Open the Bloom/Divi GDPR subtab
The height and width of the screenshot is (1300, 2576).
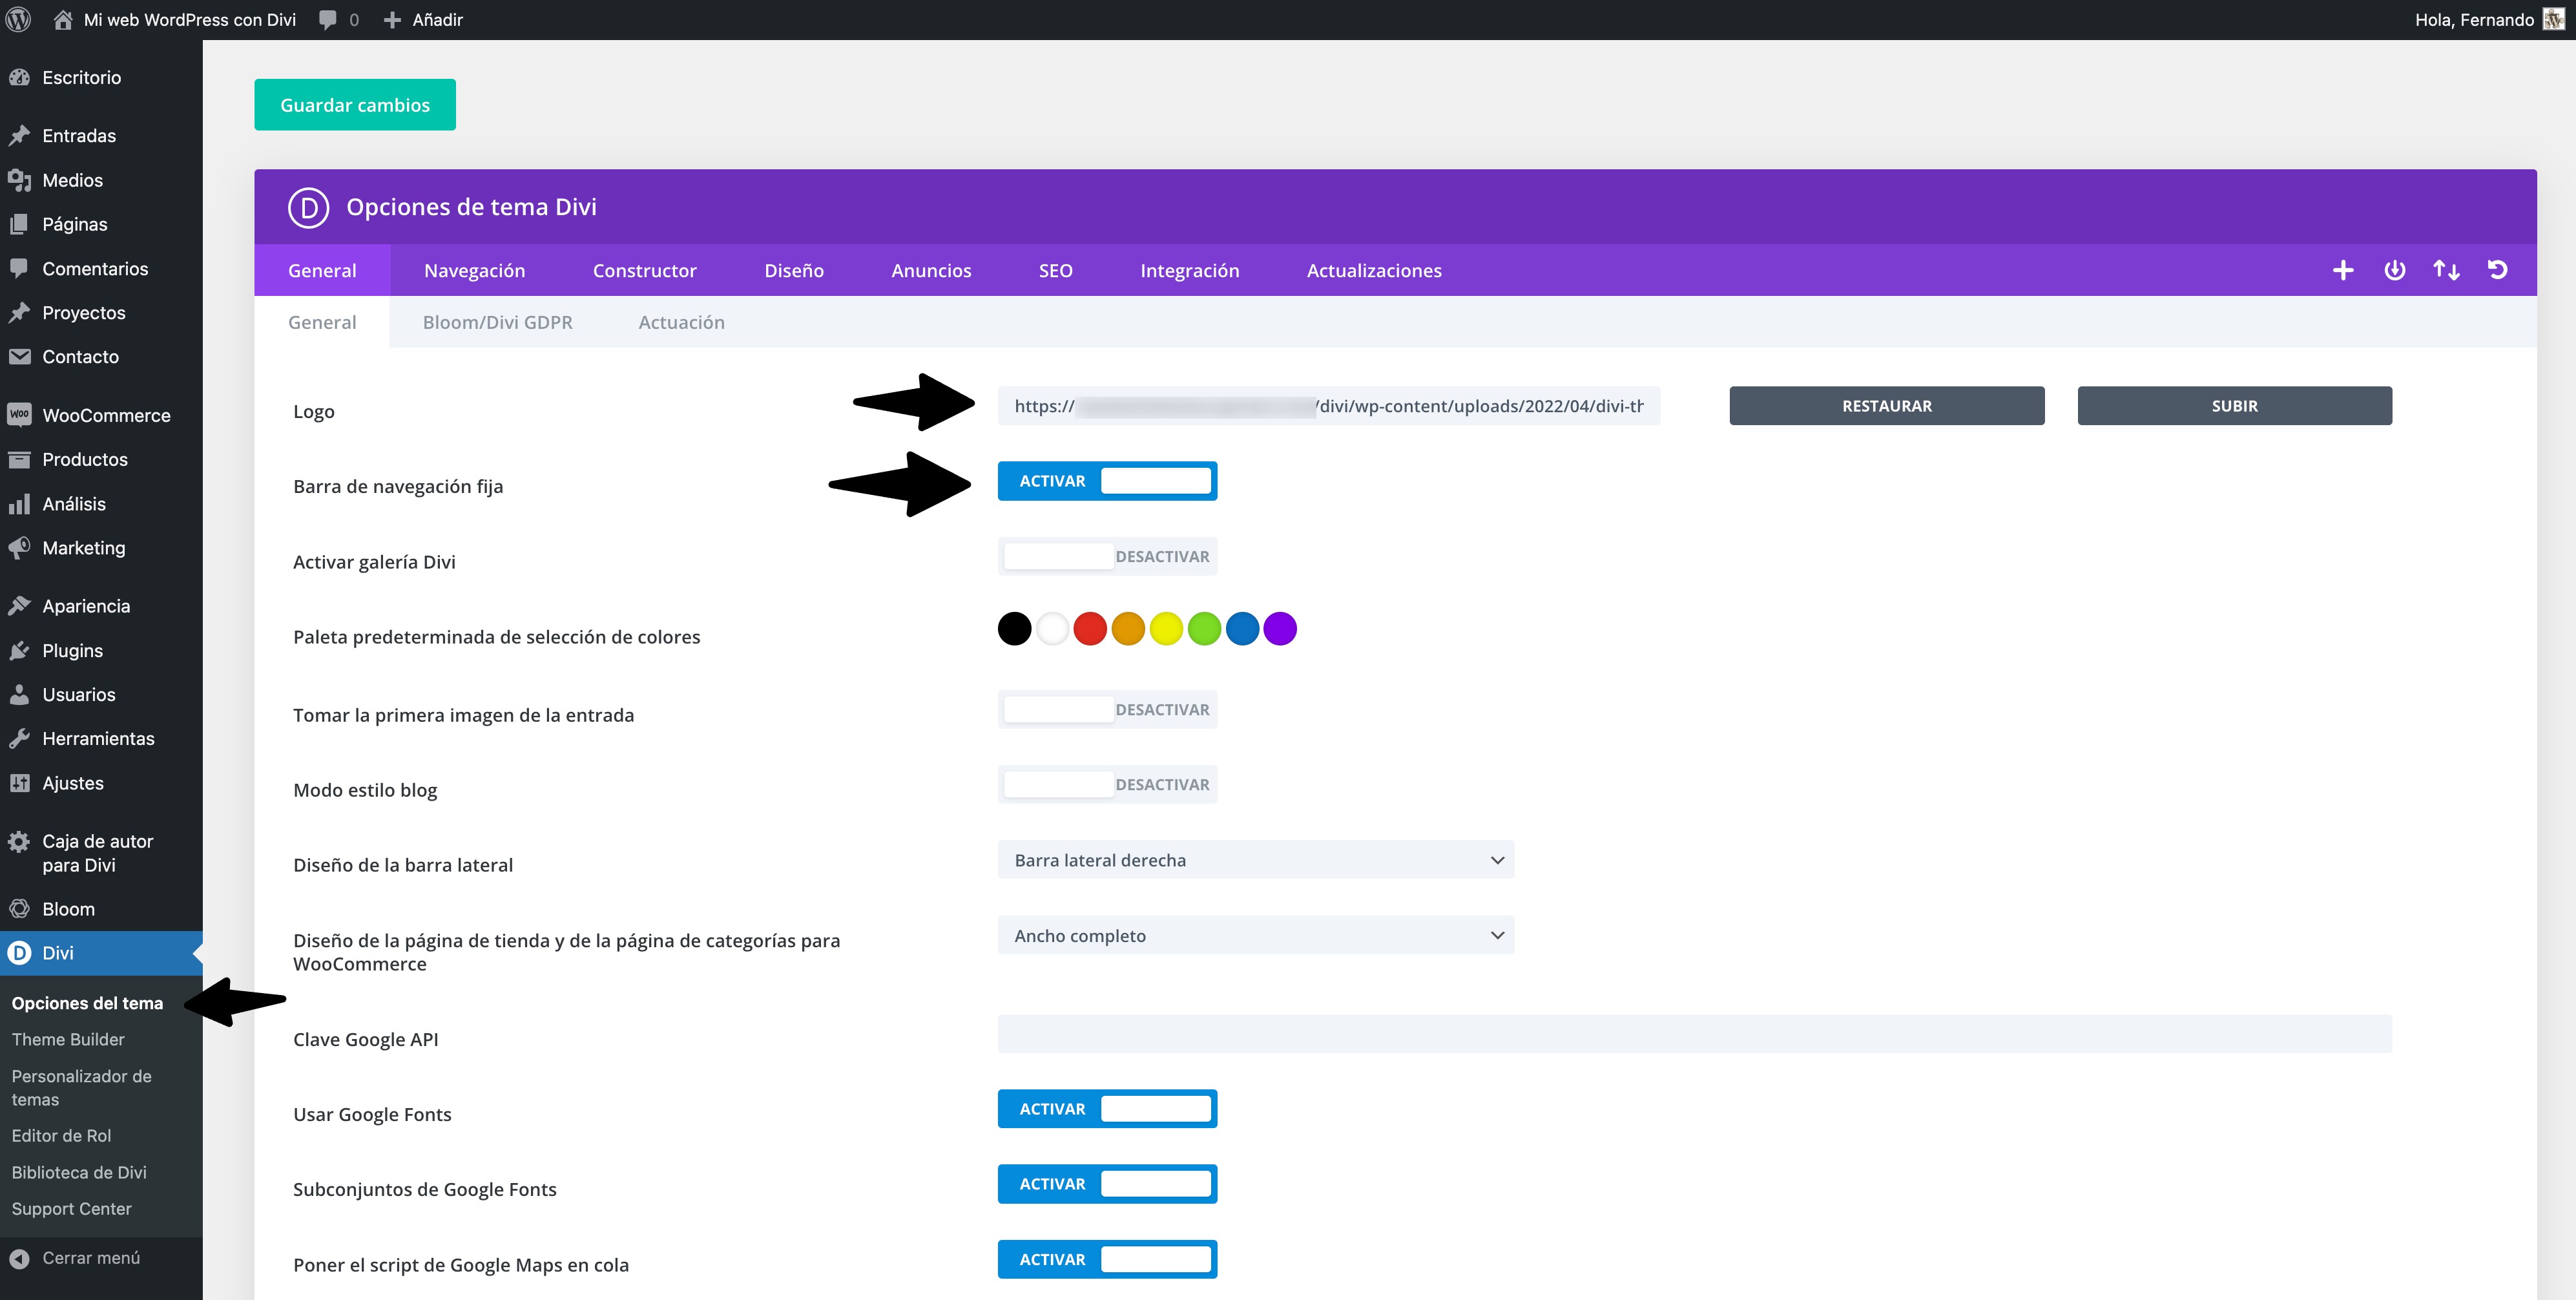pyautogui.click(x=497, y=322)
